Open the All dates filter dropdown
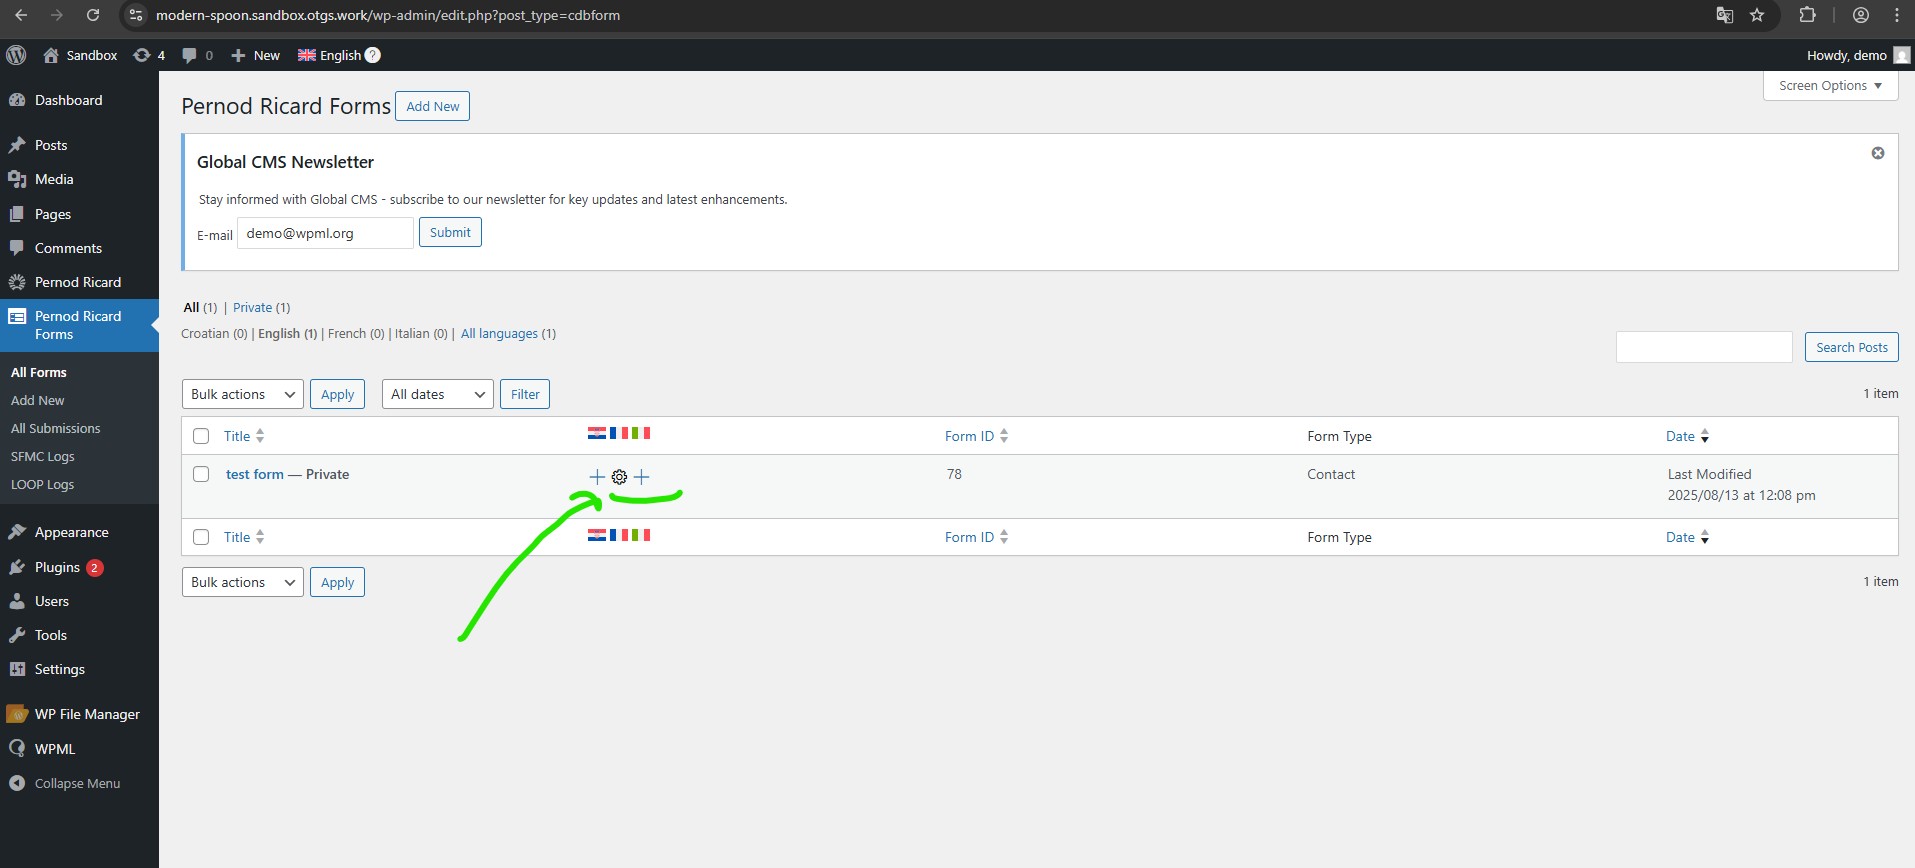 tap(437, 394)
